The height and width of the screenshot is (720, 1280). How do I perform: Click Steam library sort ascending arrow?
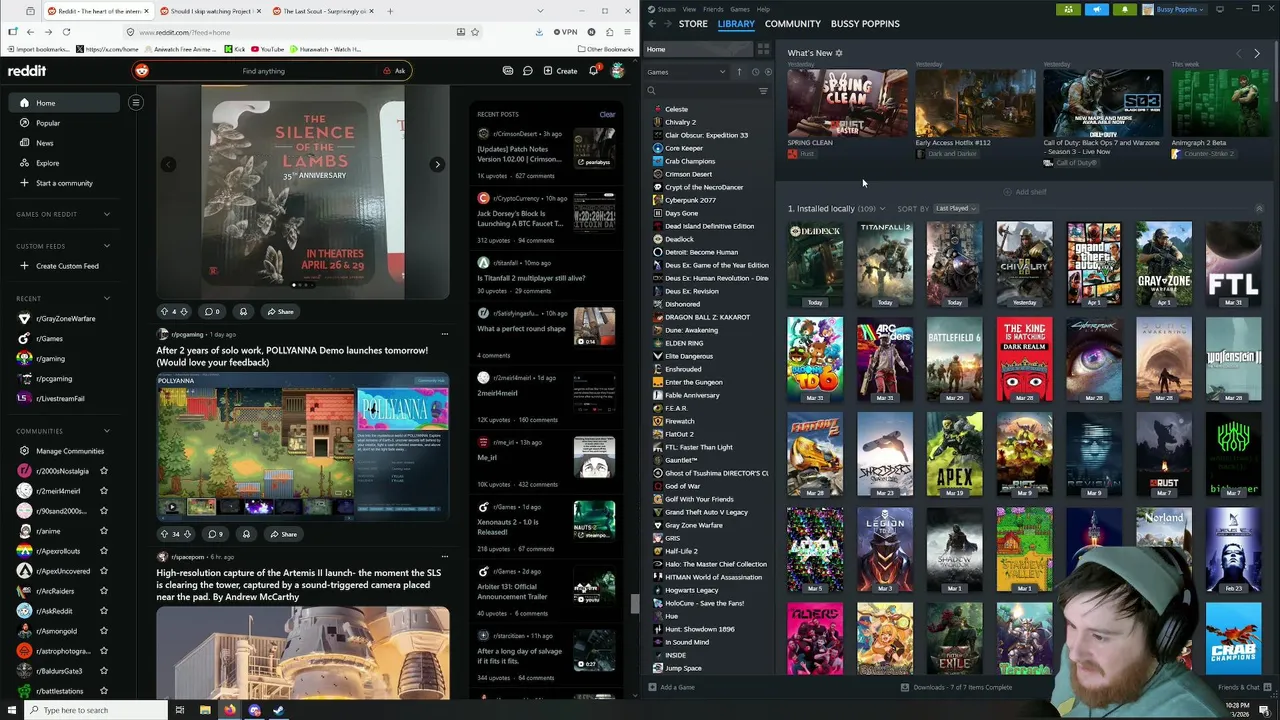click(x=740, y=72)
